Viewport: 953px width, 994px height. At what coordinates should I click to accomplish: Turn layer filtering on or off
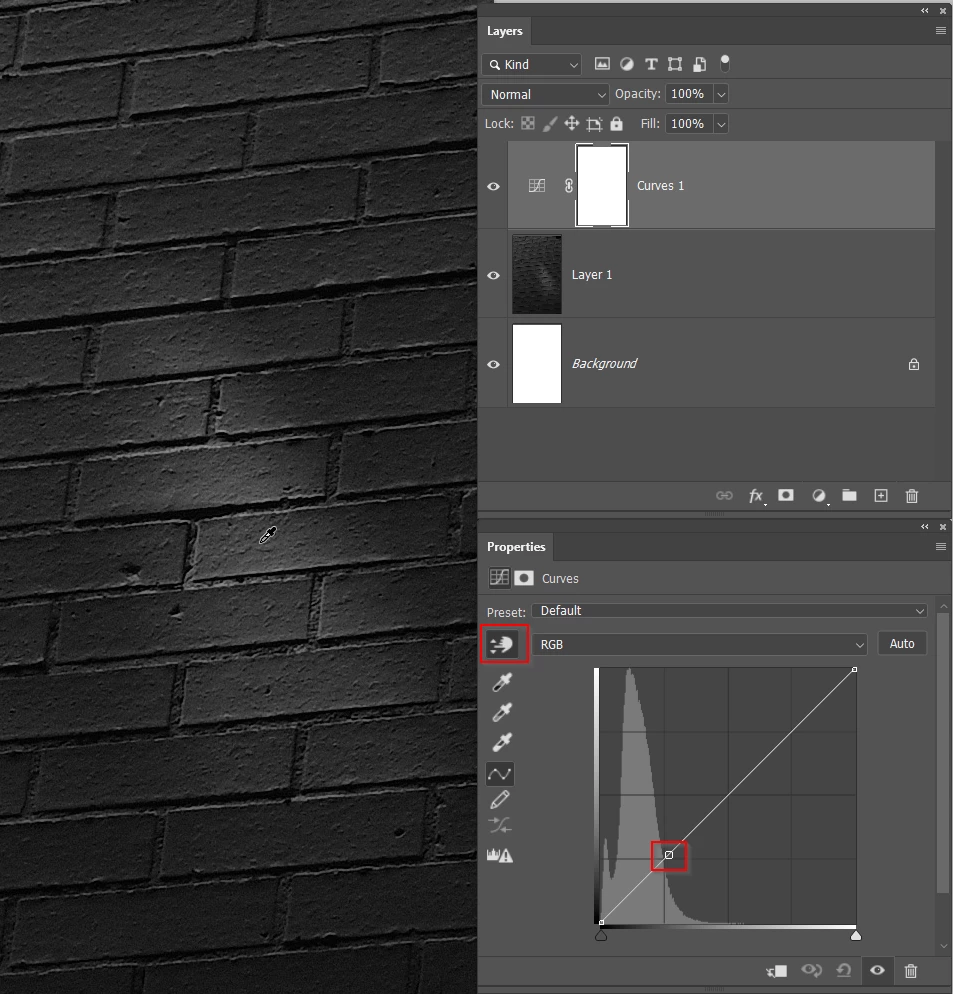tap(725, 63)
